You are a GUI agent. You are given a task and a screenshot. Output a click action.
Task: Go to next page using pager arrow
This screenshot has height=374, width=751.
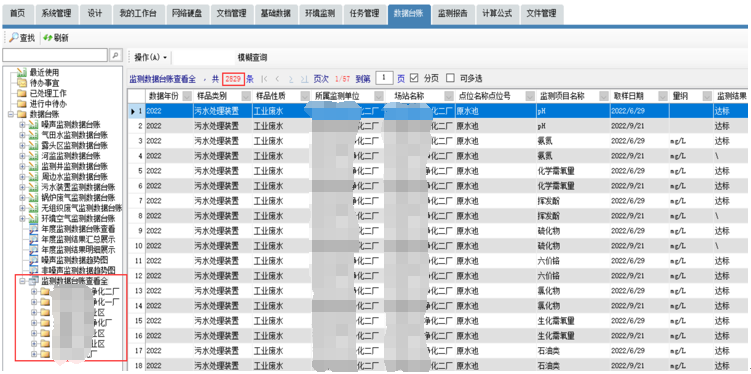290,78
